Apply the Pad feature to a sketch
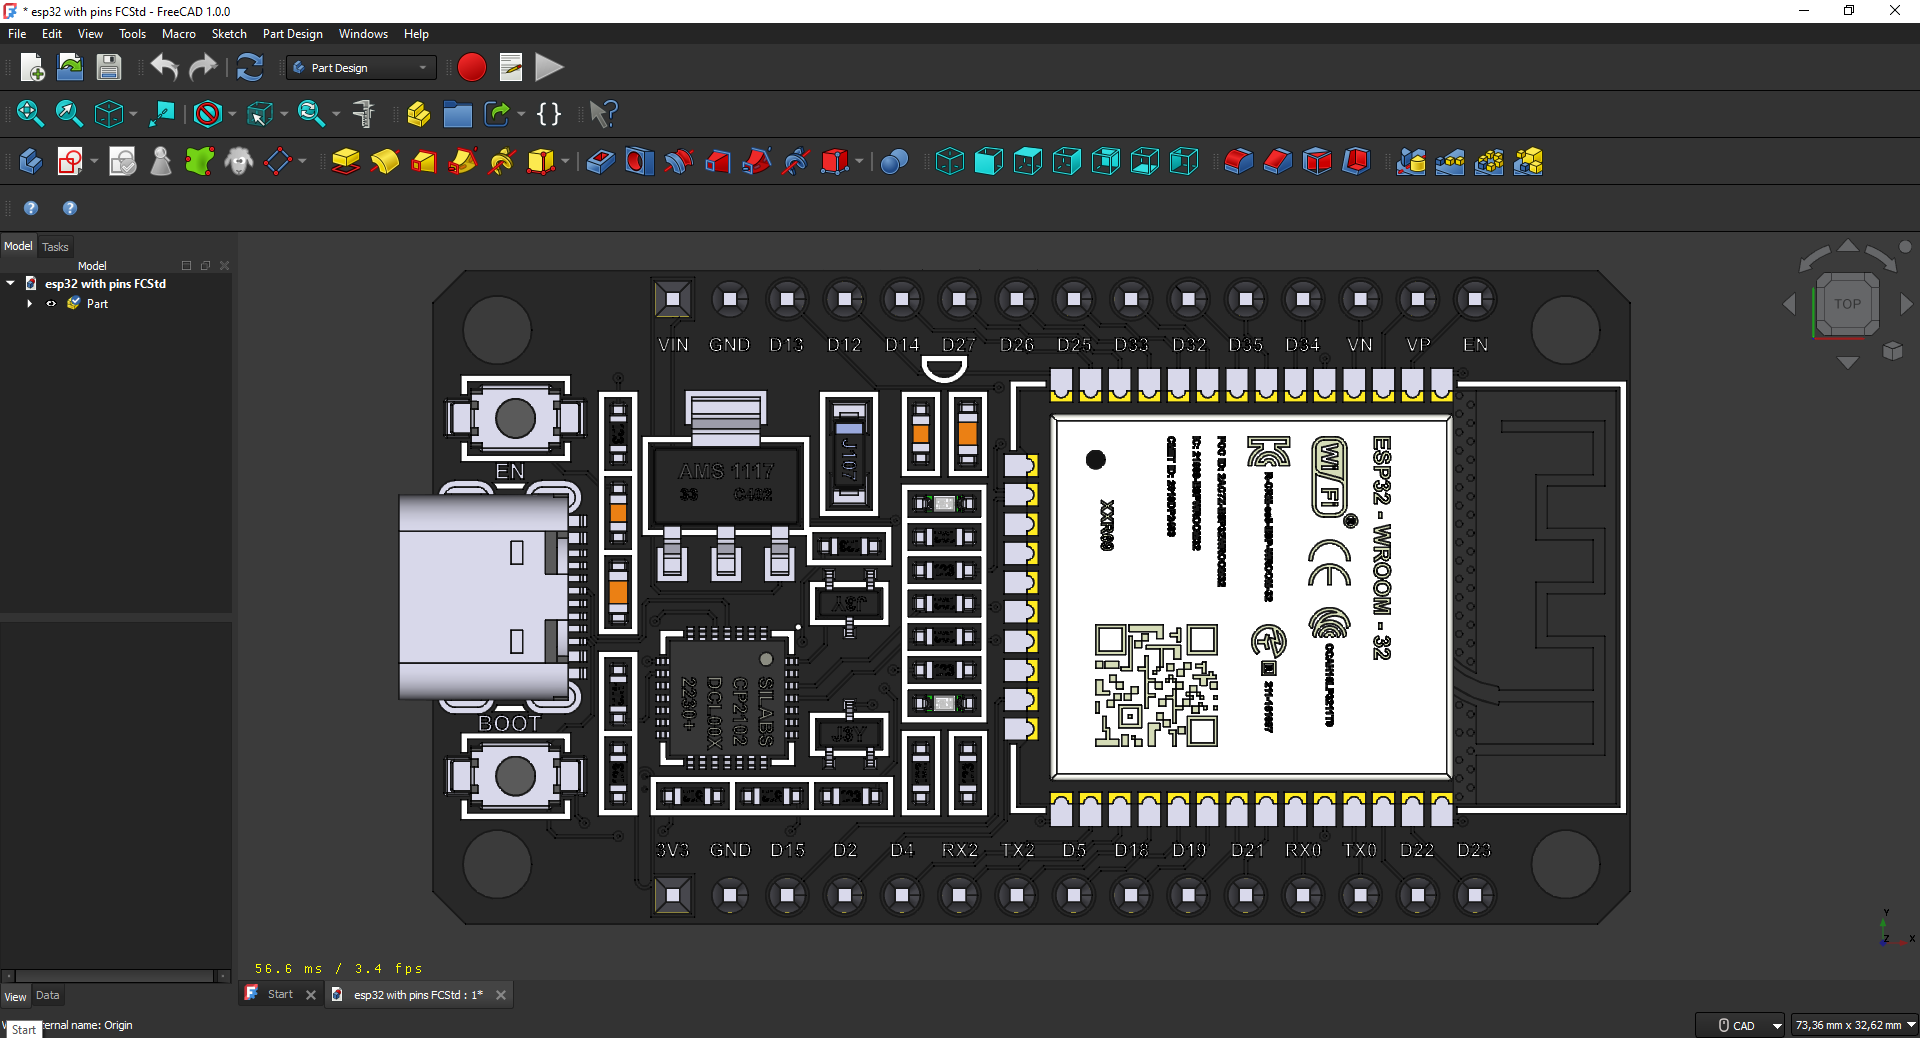 [346, 161]
